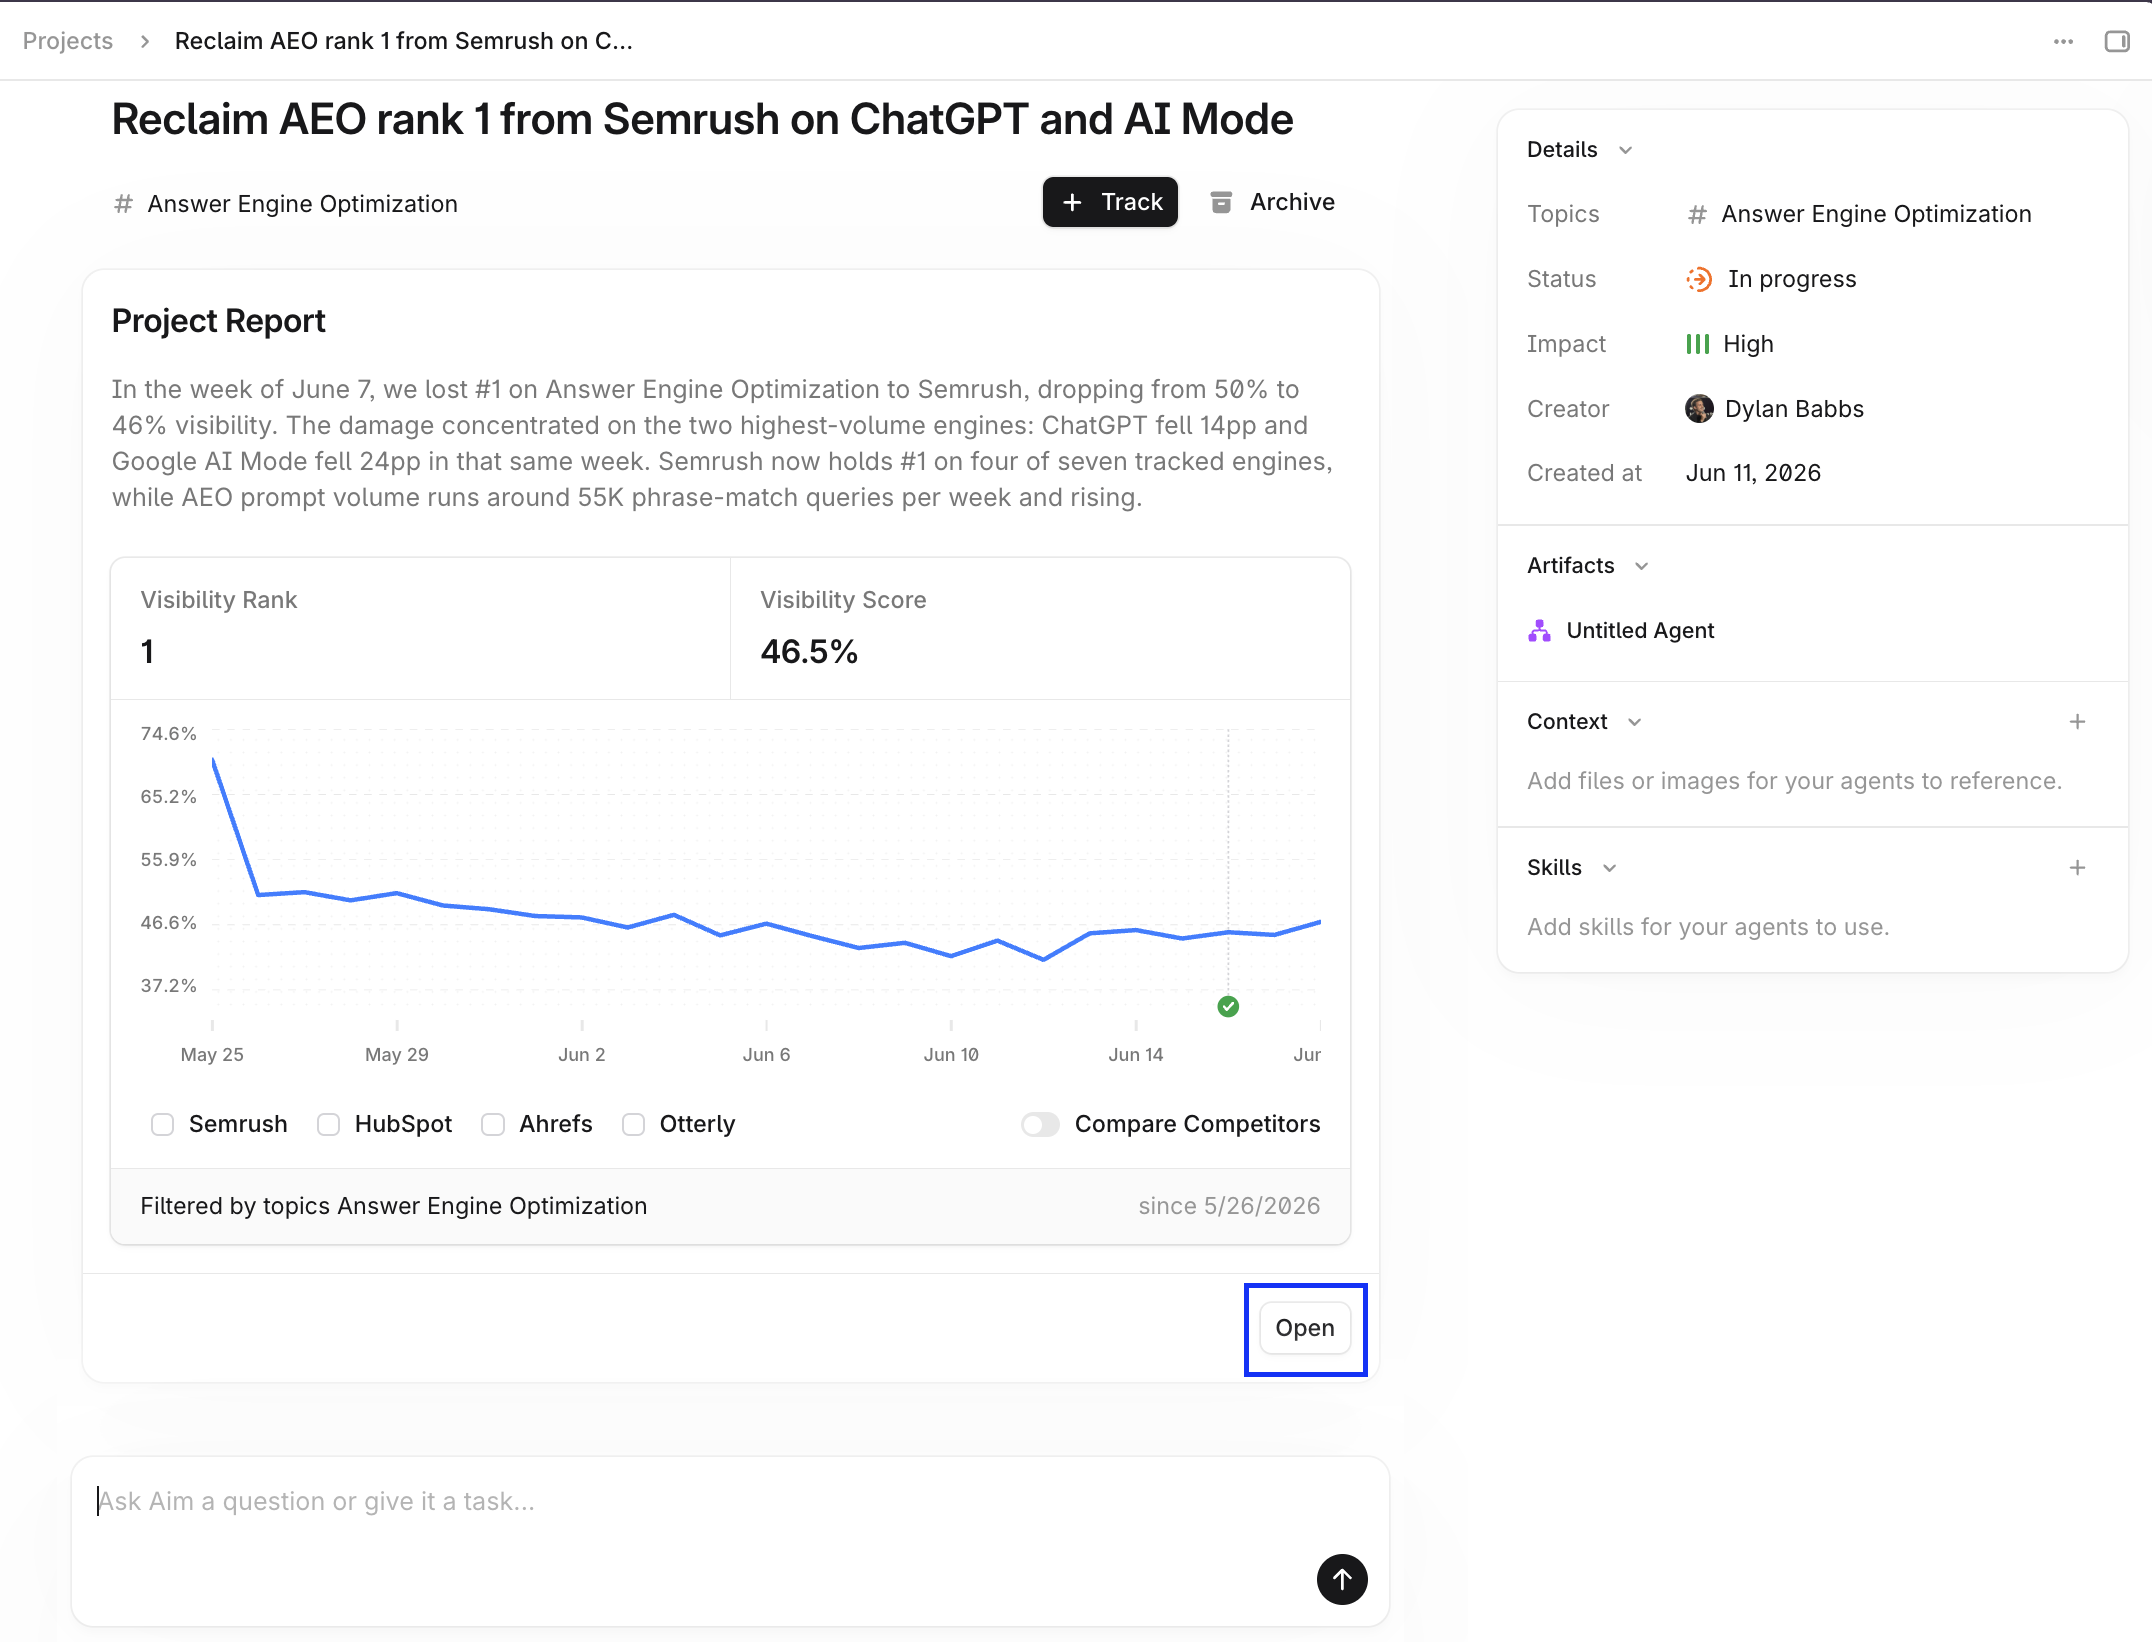This screenshot has height=1642, width=2152.
Task: Collapse the Skills section chevron
Action: [1609, 868]
